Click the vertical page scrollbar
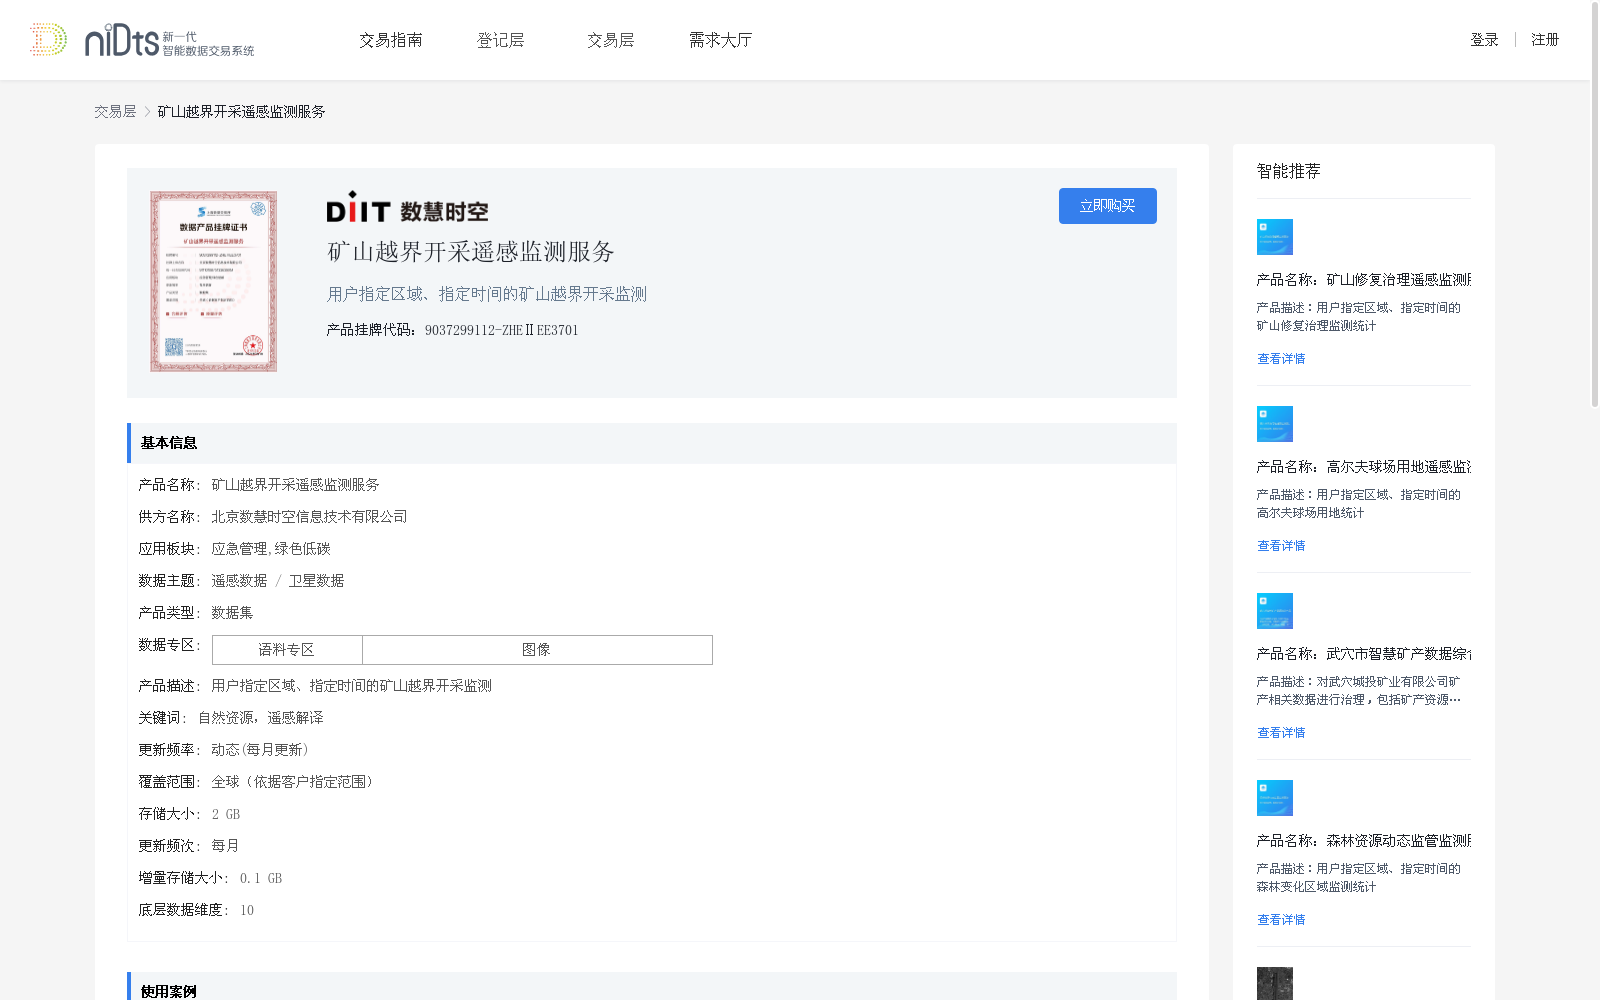 [1595, 205]
